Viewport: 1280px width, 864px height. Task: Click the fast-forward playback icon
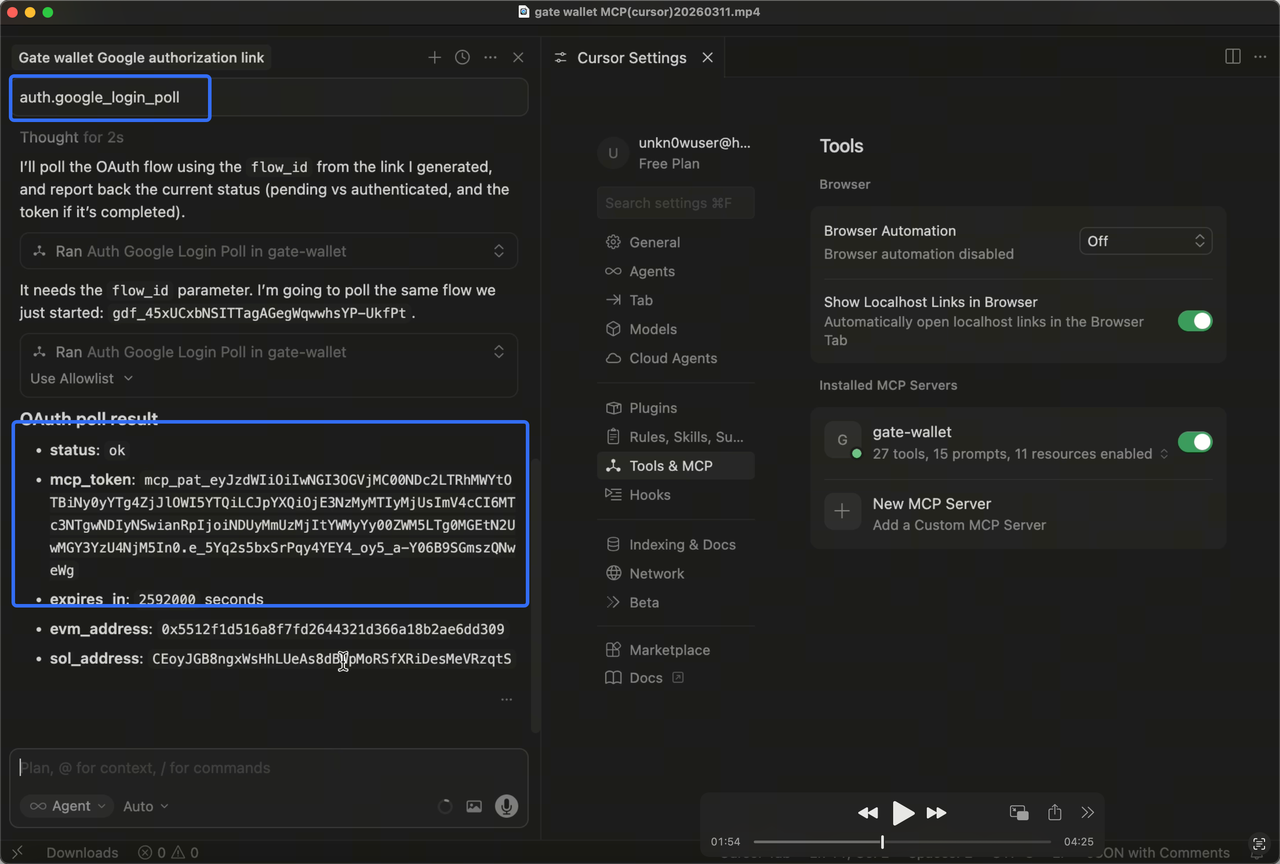point(936,813)
